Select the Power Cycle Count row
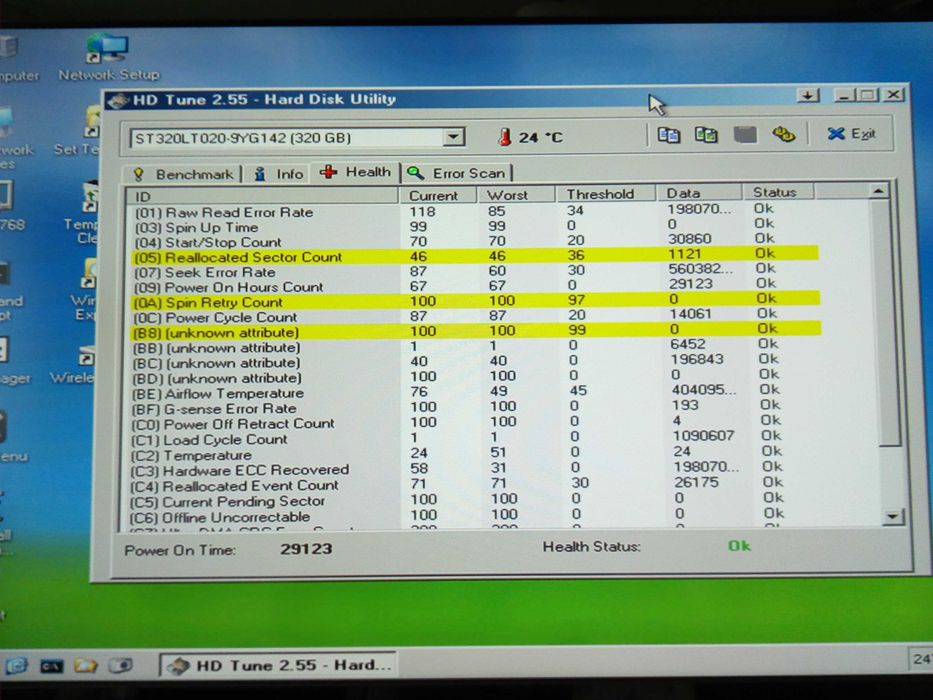This screenshot has height=700, width=933. click(x=475, y=317)
